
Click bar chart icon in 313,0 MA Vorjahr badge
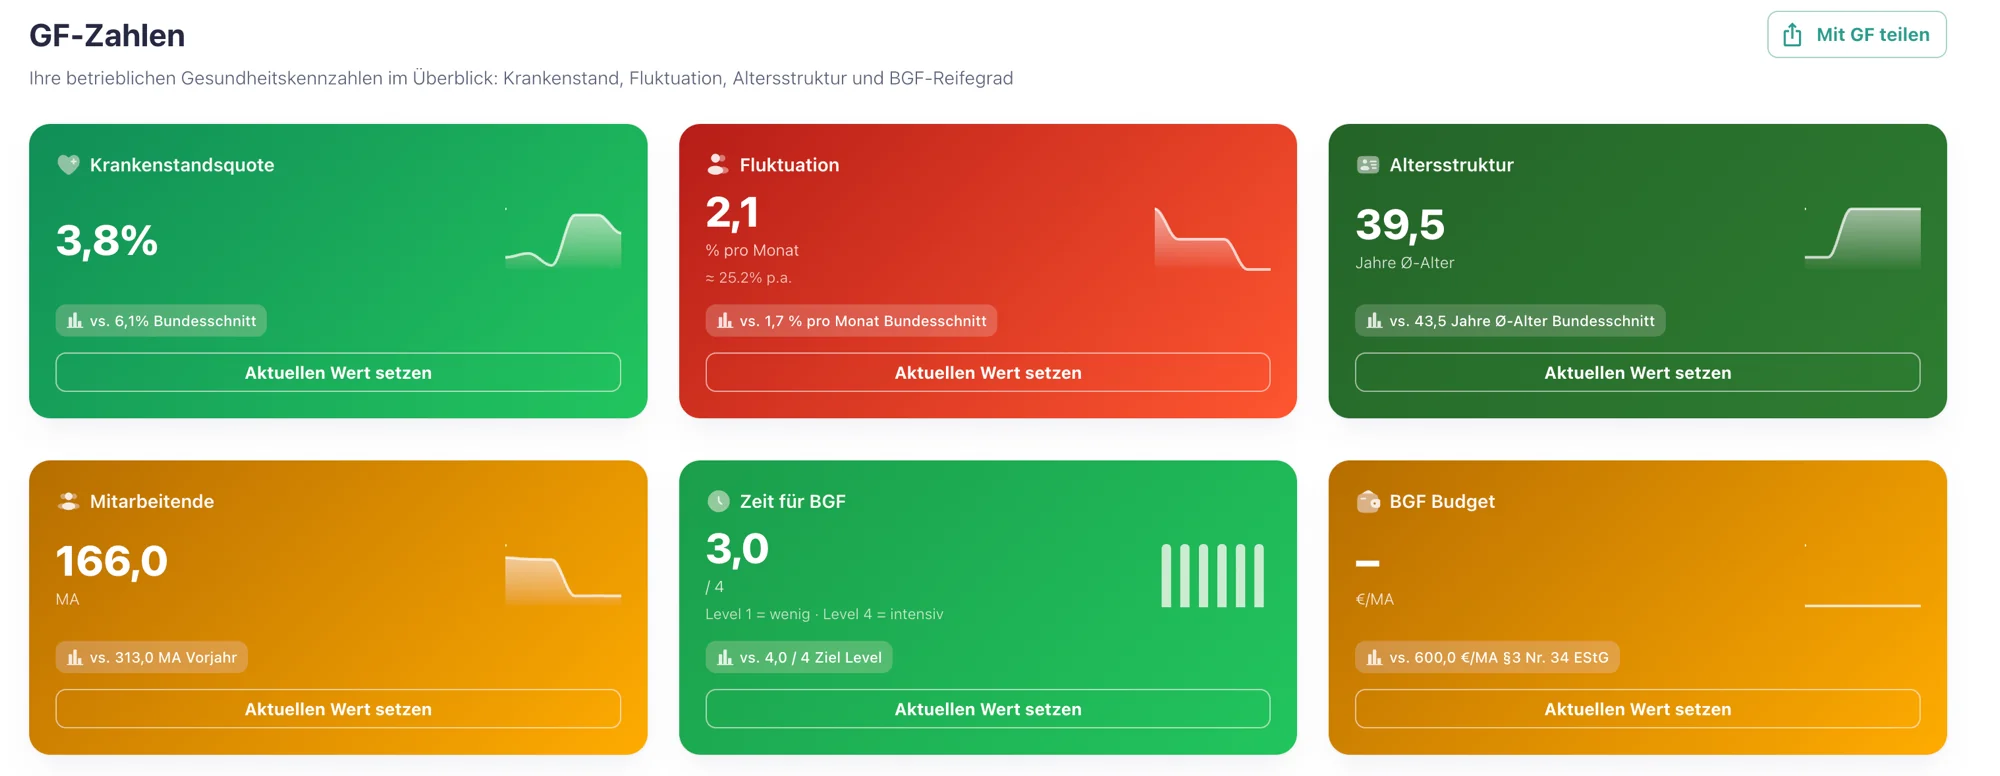click(75, 658)
